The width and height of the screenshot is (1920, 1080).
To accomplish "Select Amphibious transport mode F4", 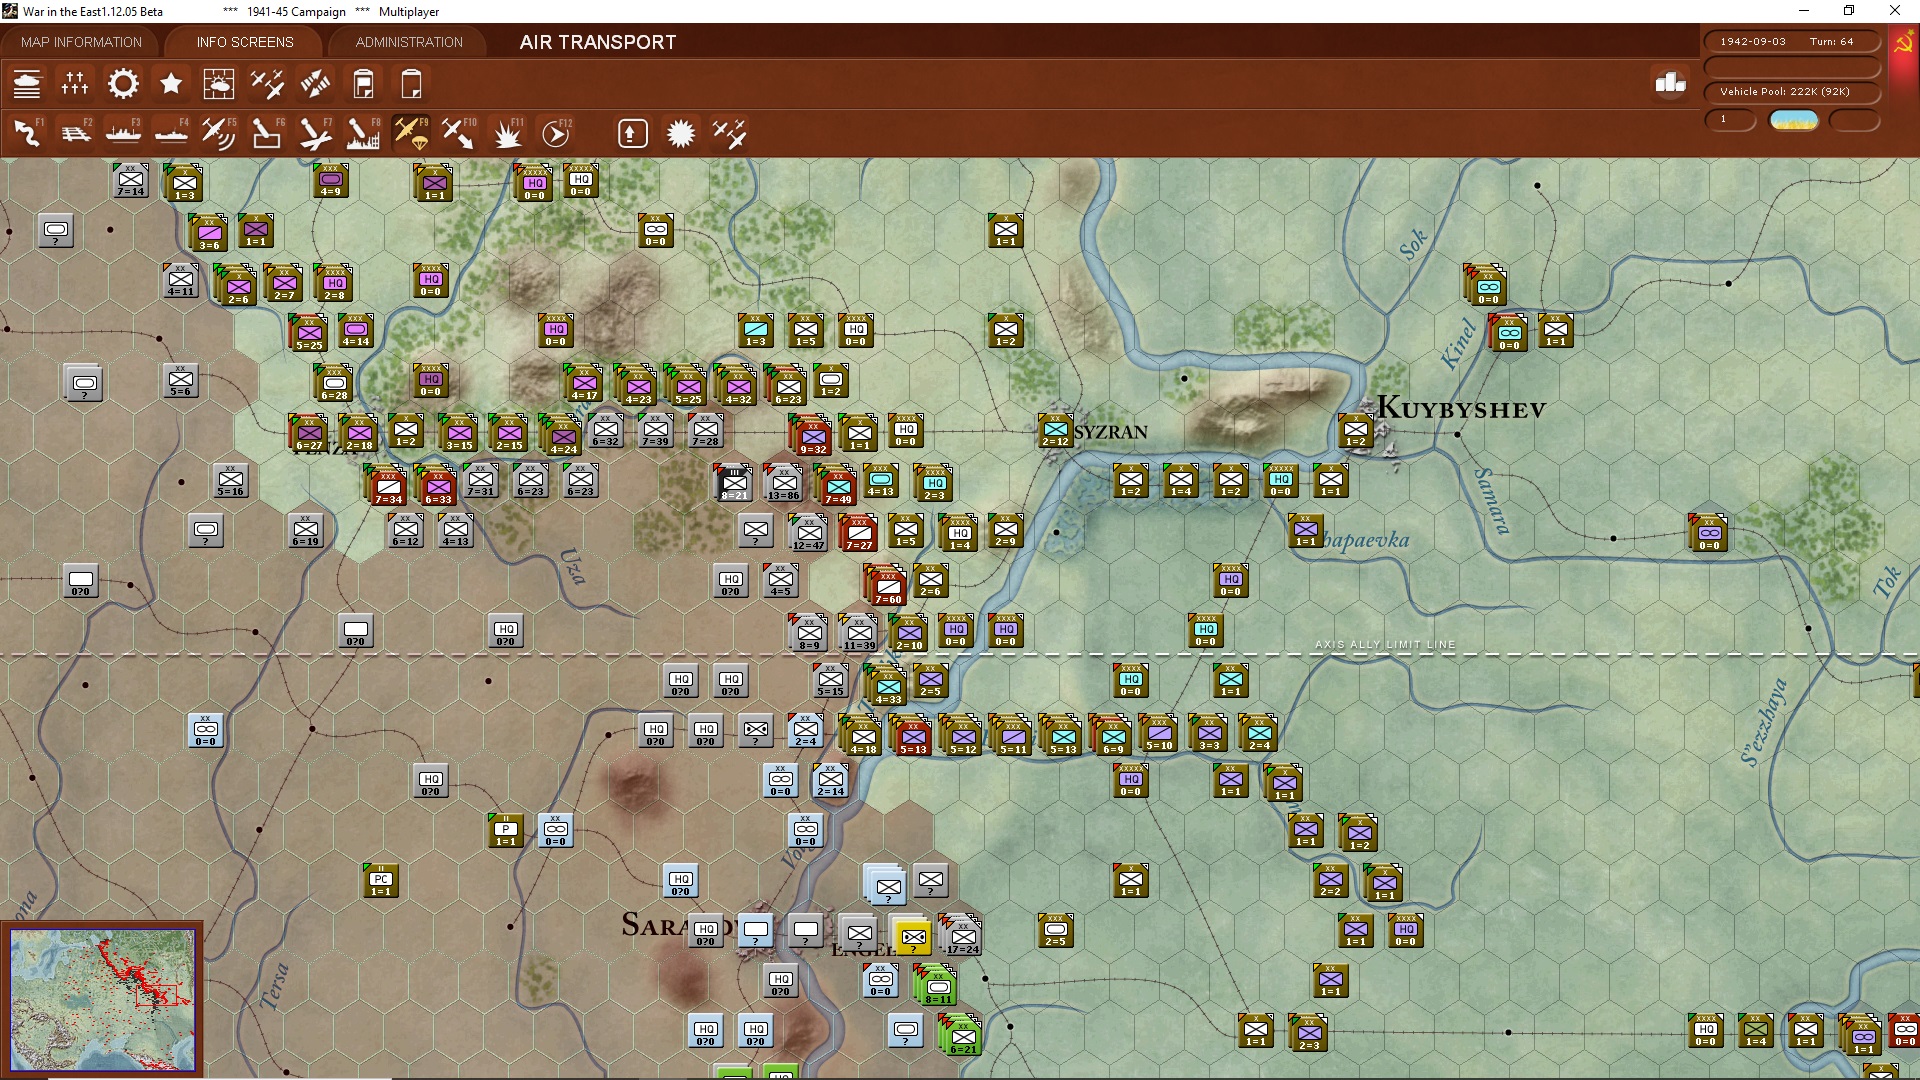I will point(171,133).
